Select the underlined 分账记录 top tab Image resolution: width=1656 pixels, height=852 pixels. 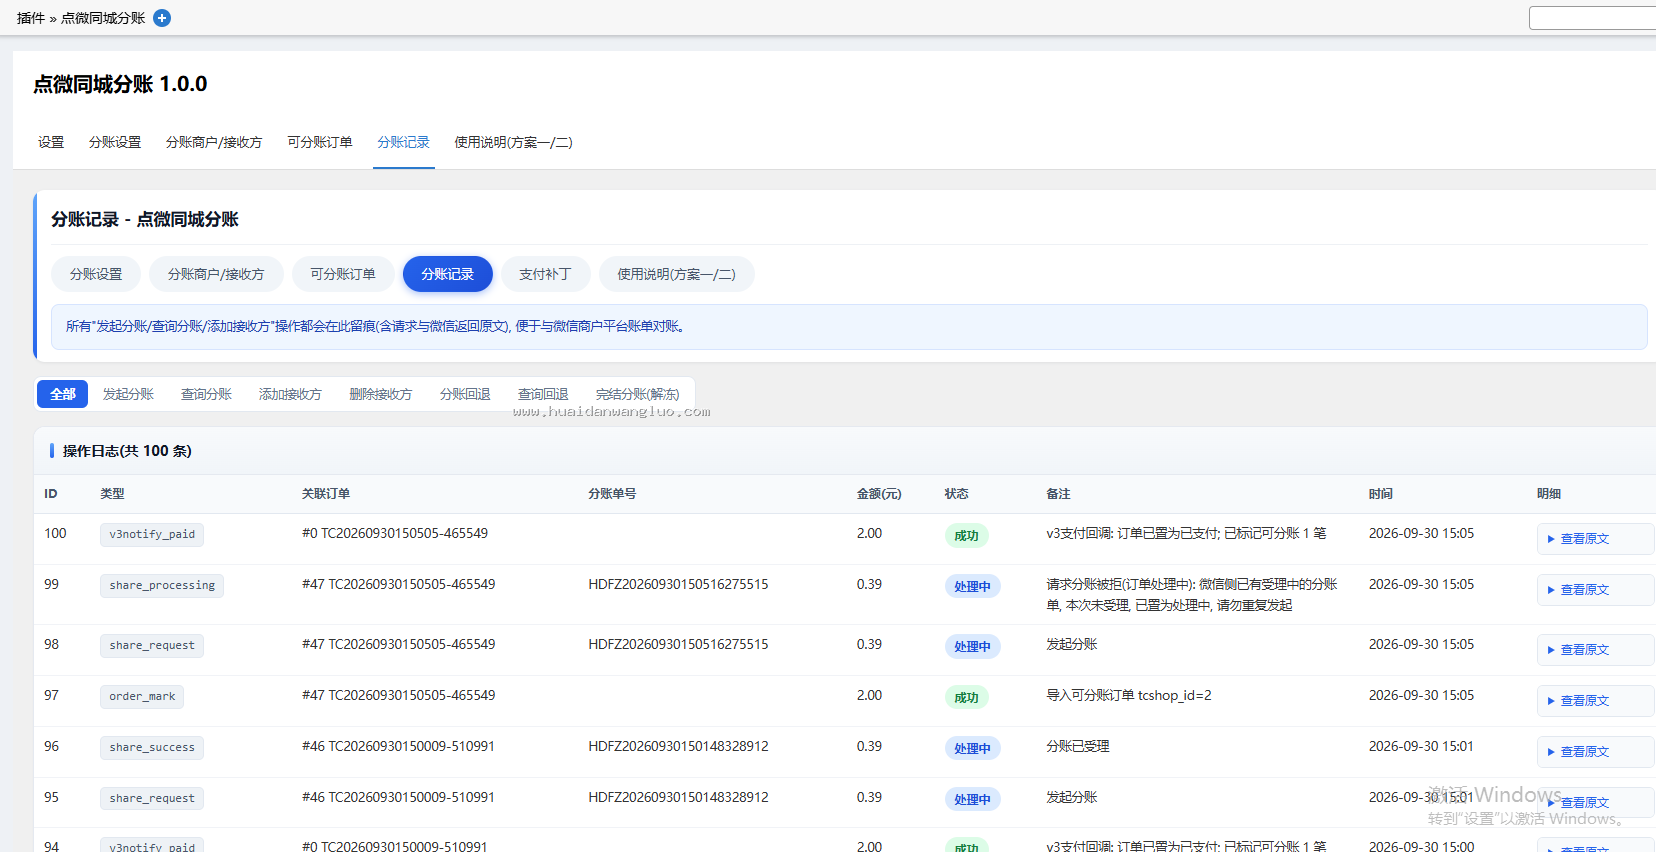tap(404, 142)
